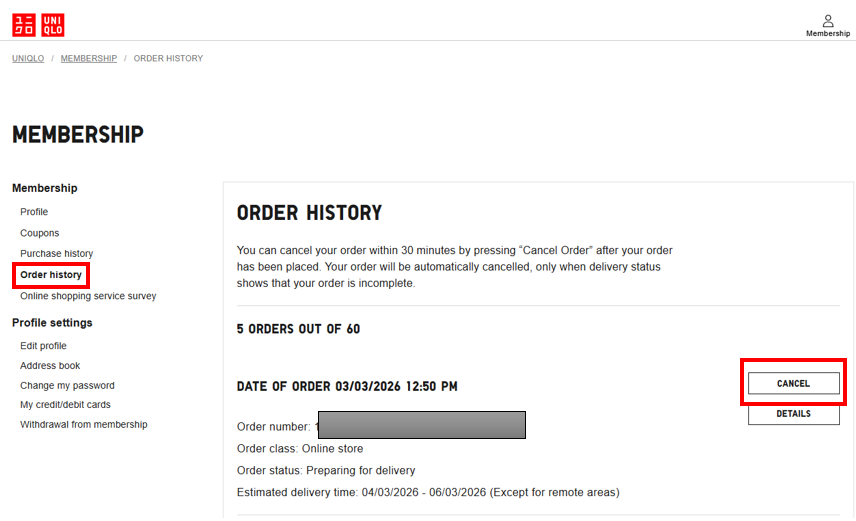
Task: Open Online shopping service survey
Action: point(88,296)
